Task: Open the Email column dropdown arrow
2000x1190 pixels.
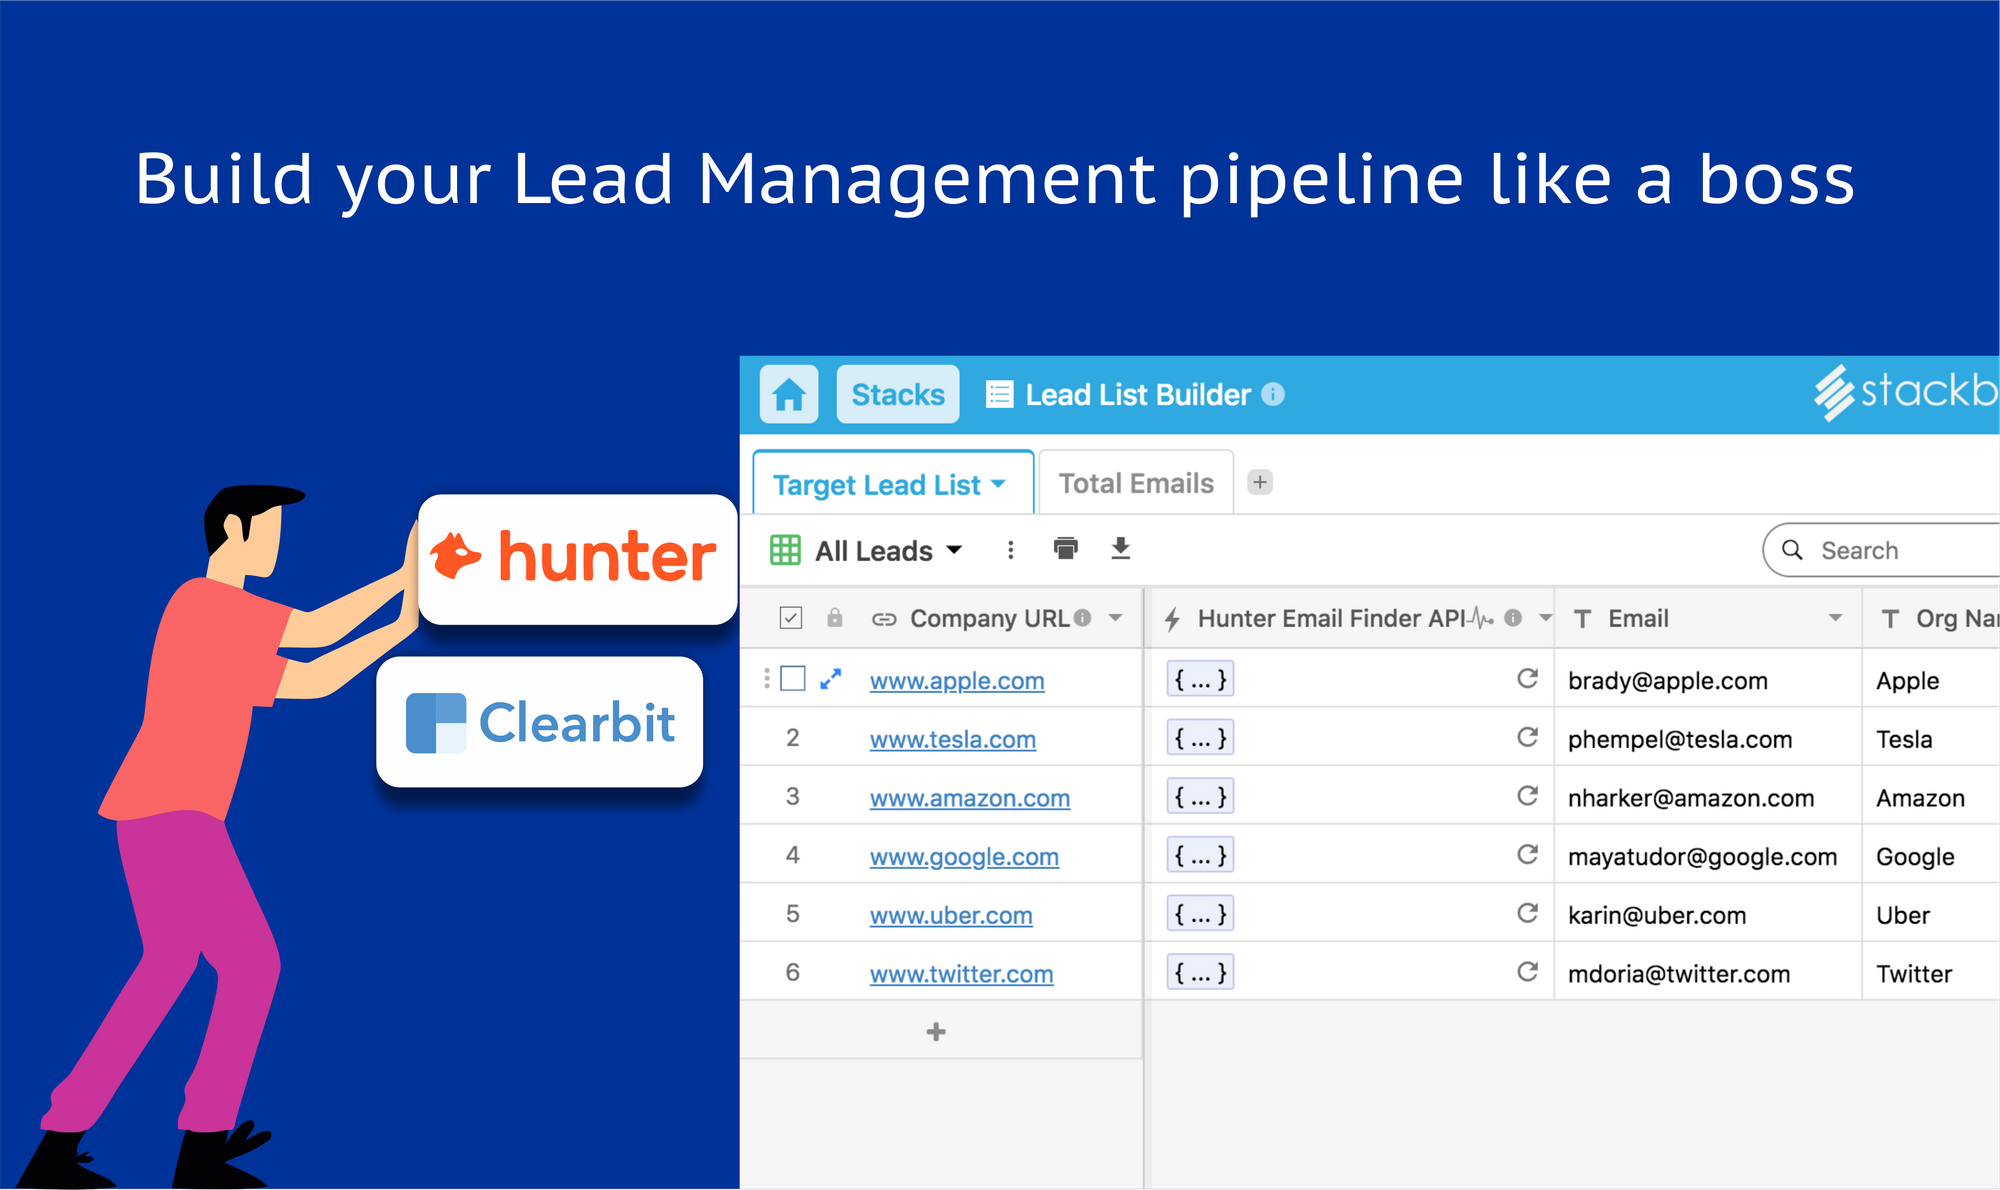Action: pyautogui.click(x=1837, y=618)
